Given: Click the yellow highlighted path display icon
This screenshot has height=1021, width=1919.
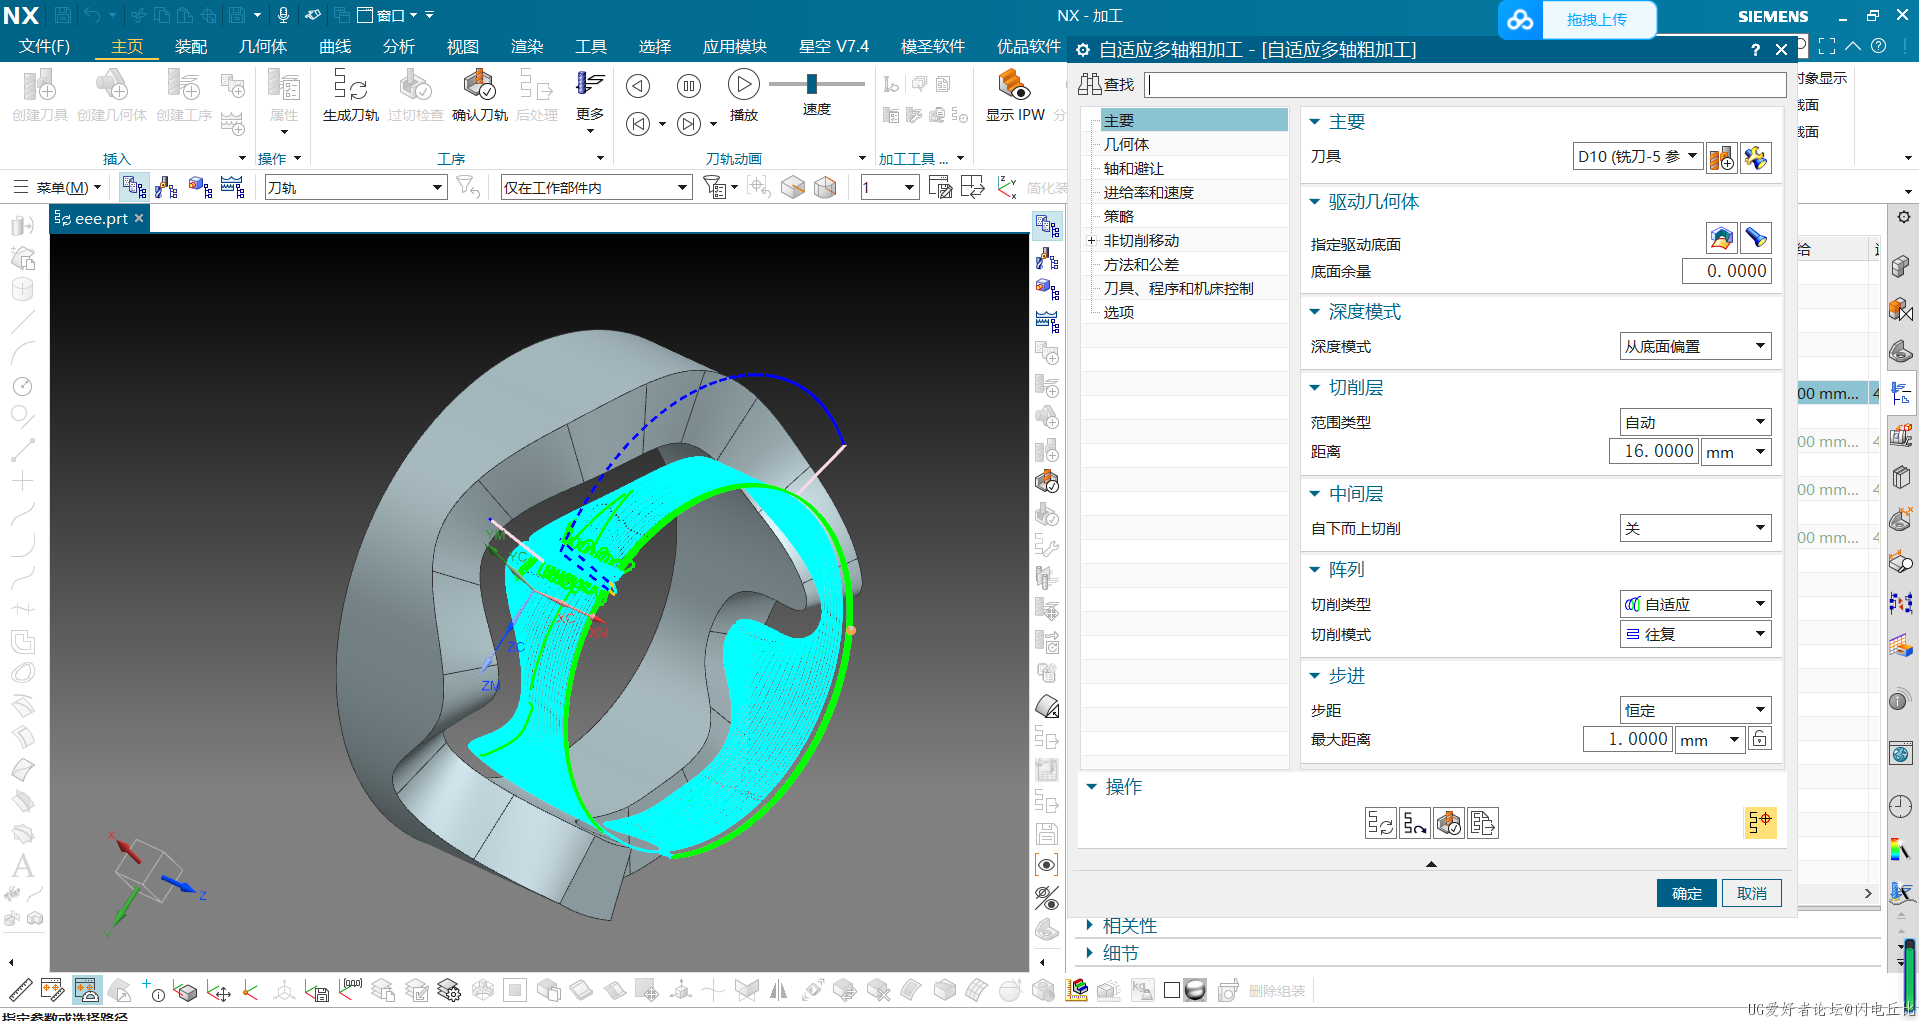Looking at the screenshot, I should [x=1760, y=822].
